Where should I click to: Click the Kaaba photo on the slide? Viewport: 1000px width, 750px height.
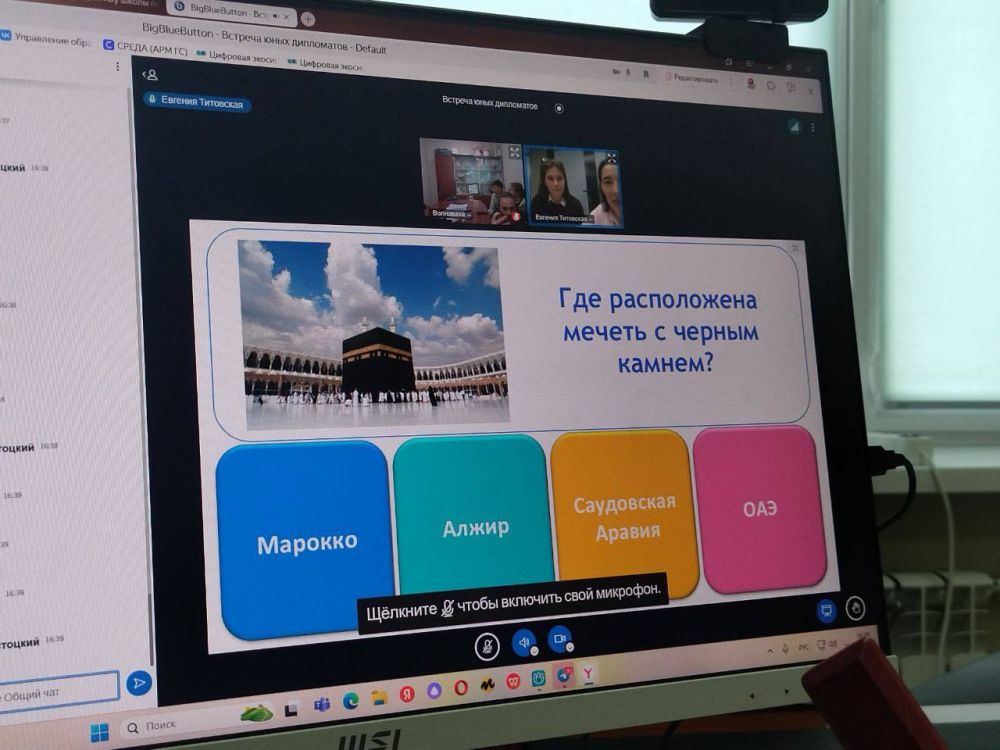374,333
